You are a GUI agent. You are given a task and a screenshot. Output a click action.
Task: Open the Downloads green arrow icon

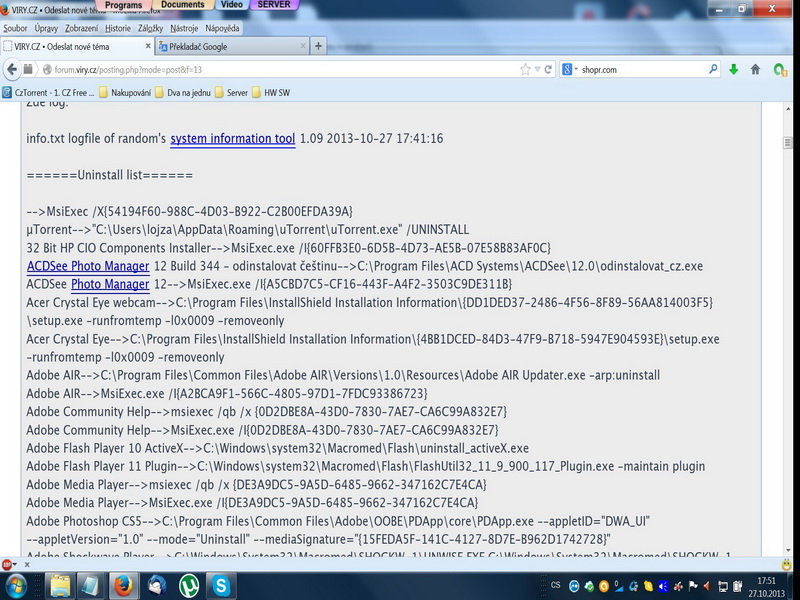click(734, 70)
